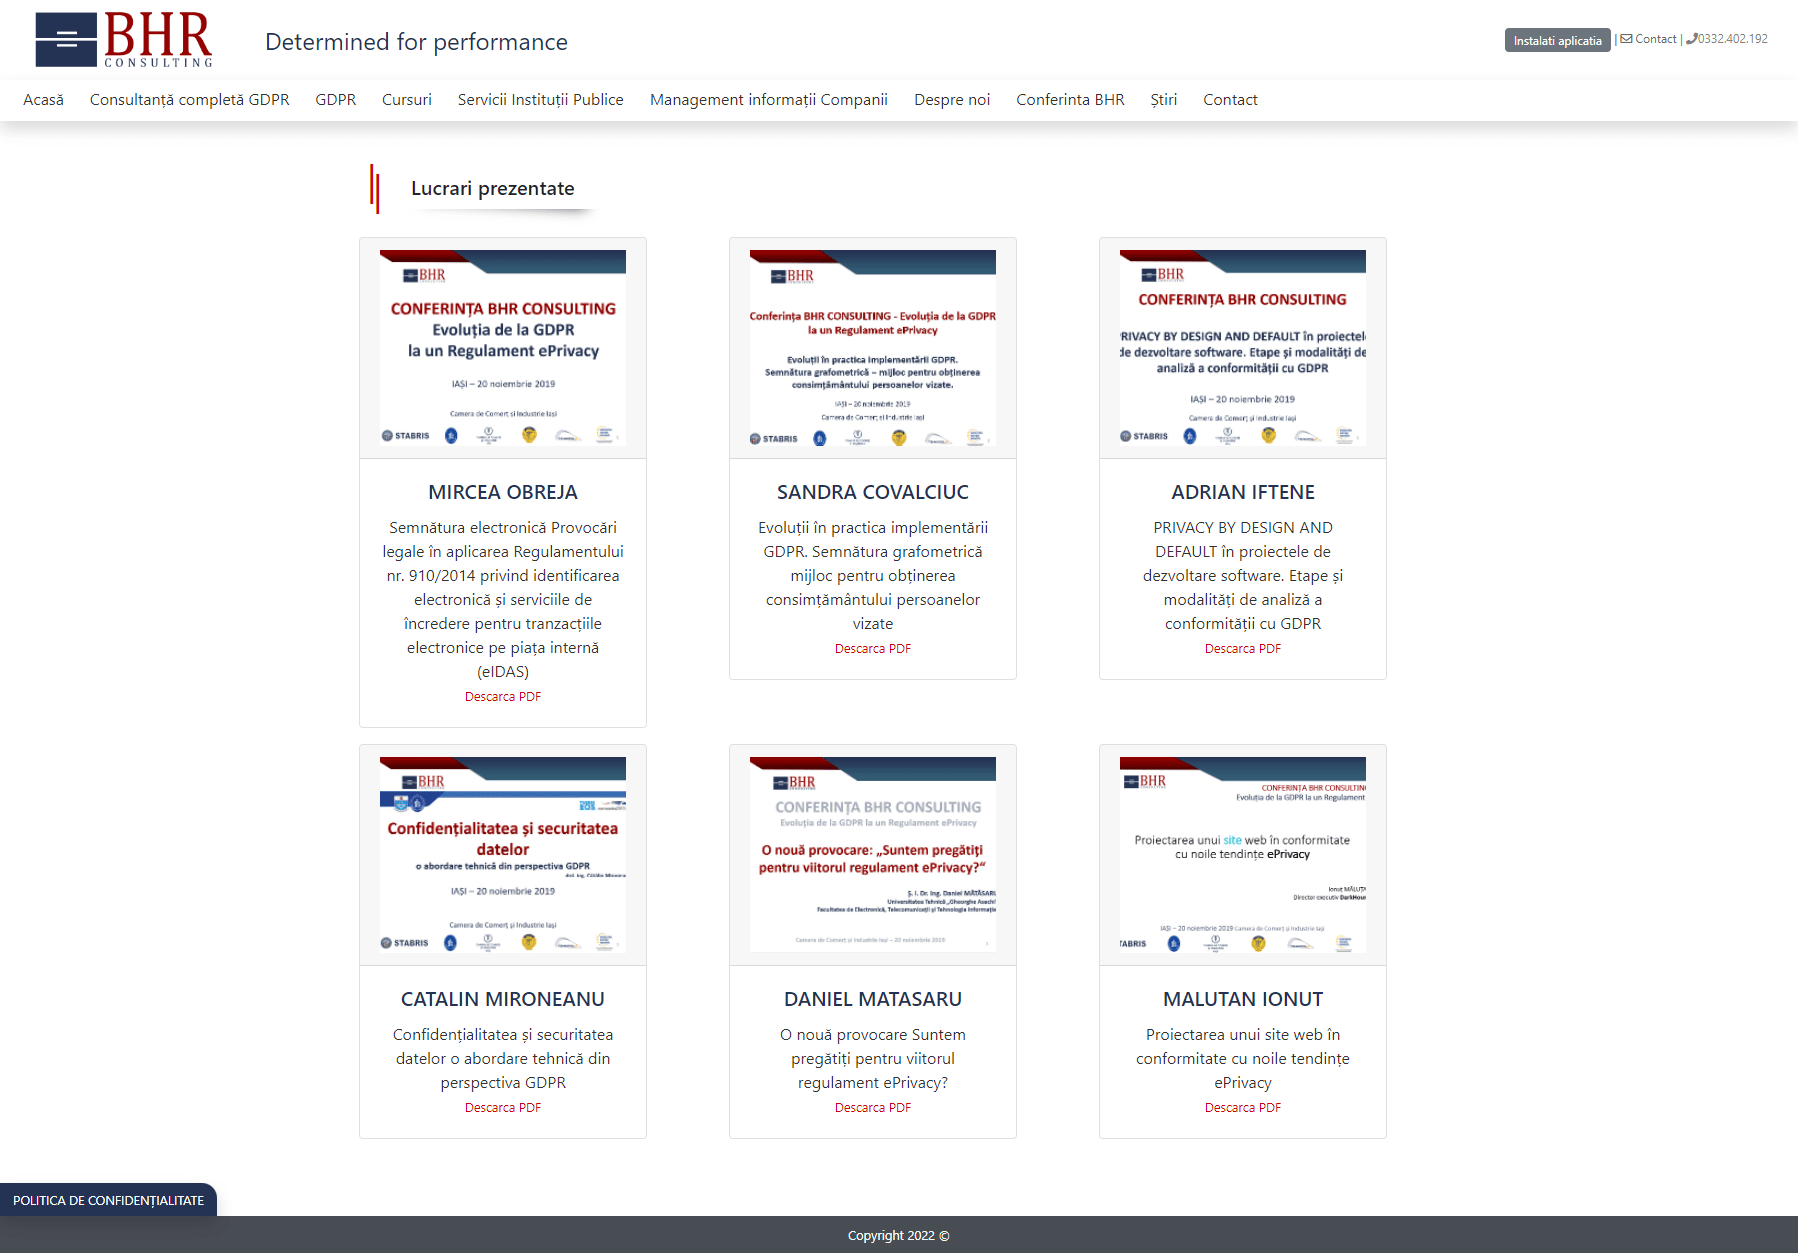Open Adrian Iftene presentation thumbnail
1798x1253 pixels.
click(x=1243, y=348)
